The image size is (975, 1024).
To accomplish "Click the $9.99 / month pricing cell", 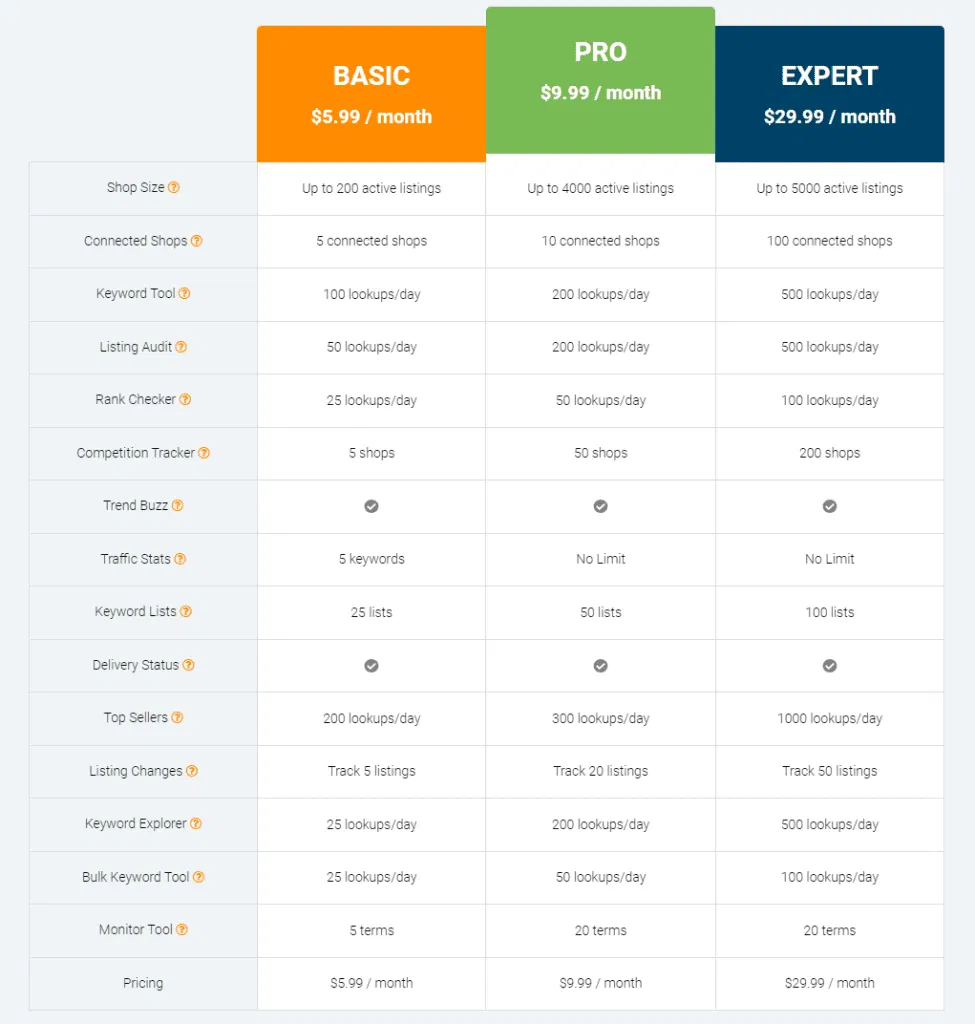I will click(600, 983).
